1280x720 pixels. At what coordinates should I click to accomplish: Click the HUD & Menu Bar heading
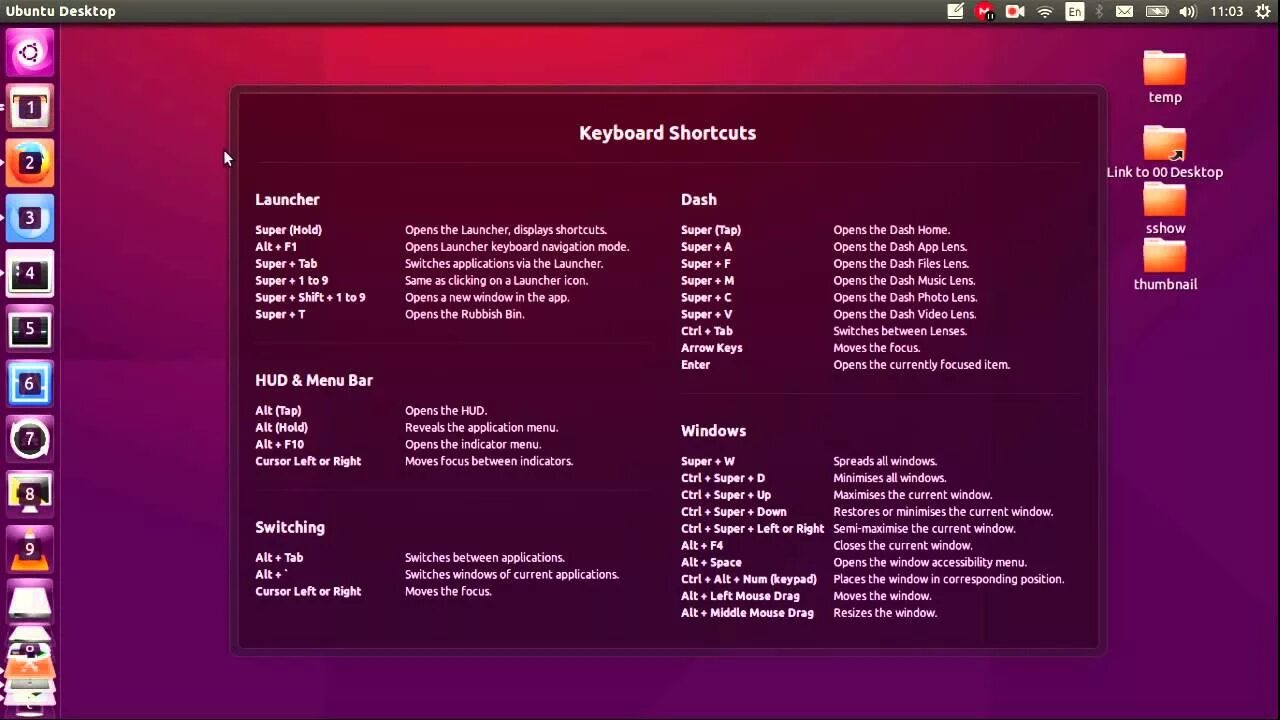pyautogui.click(x=314, y=380)
